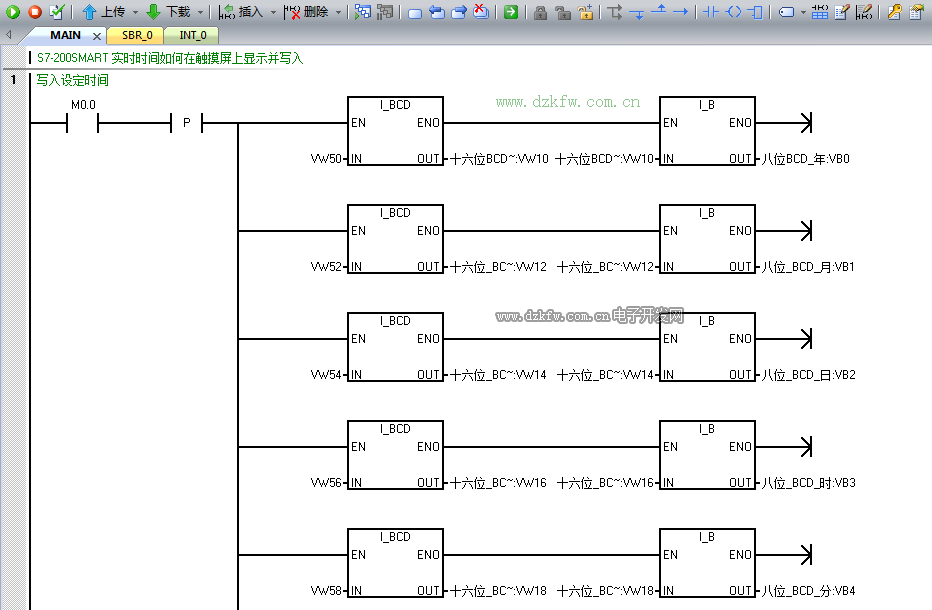The width and height of the screenshot is (932, 610).
Task: Close the MAIN tab
Action: [97, 36]
